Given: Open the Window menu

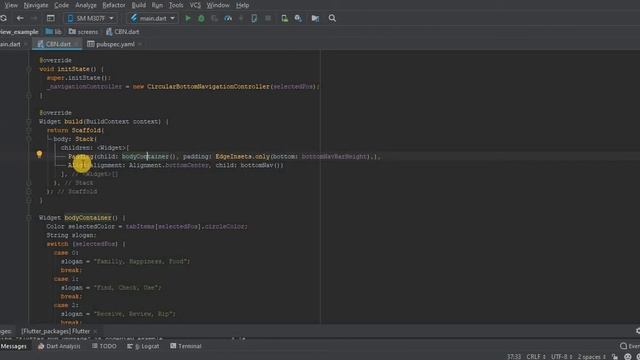Looking at the screenshot, I should coord(218,5).
